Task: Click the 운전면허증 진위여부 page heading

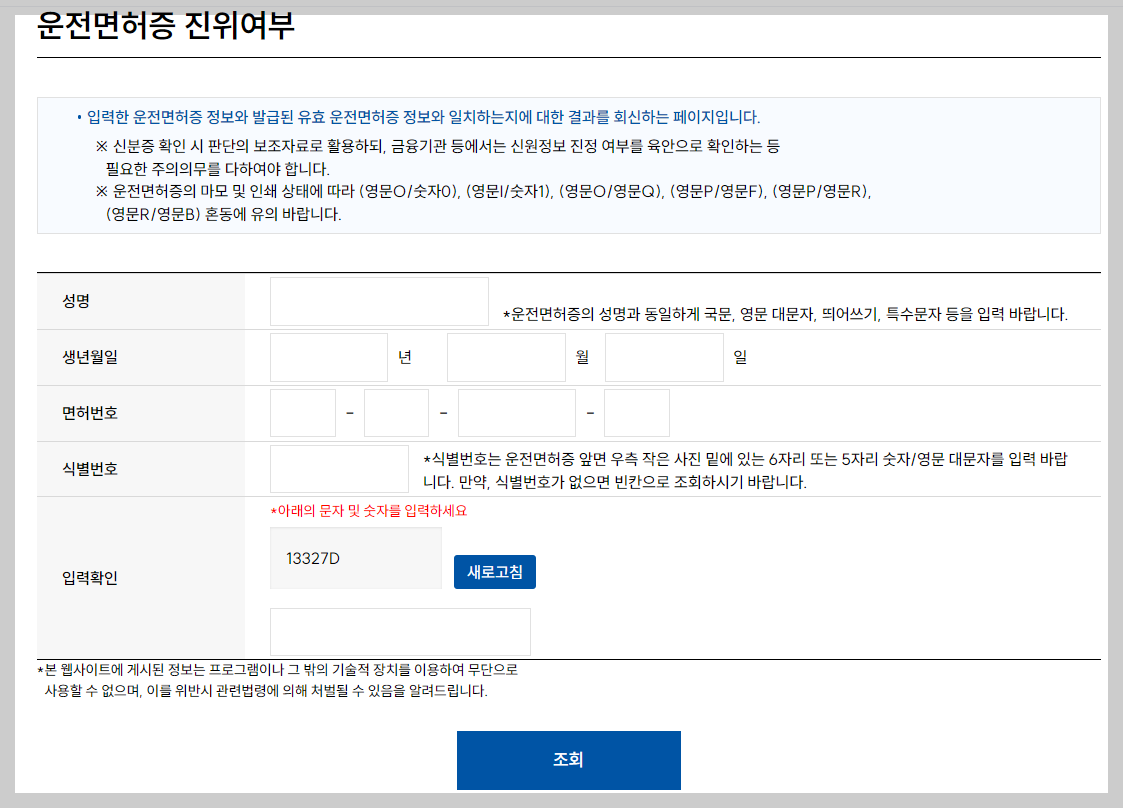Action: 165,26
